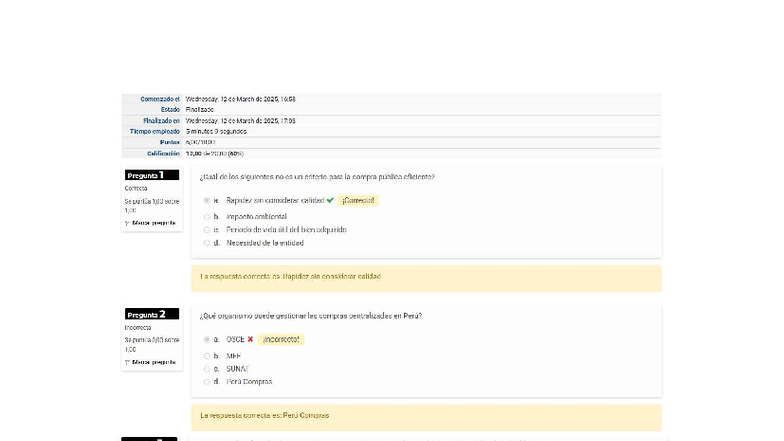Select option c 'Periodo de vida útil'
The width and height of the screenshot is (784, 441).
[207, 230]
